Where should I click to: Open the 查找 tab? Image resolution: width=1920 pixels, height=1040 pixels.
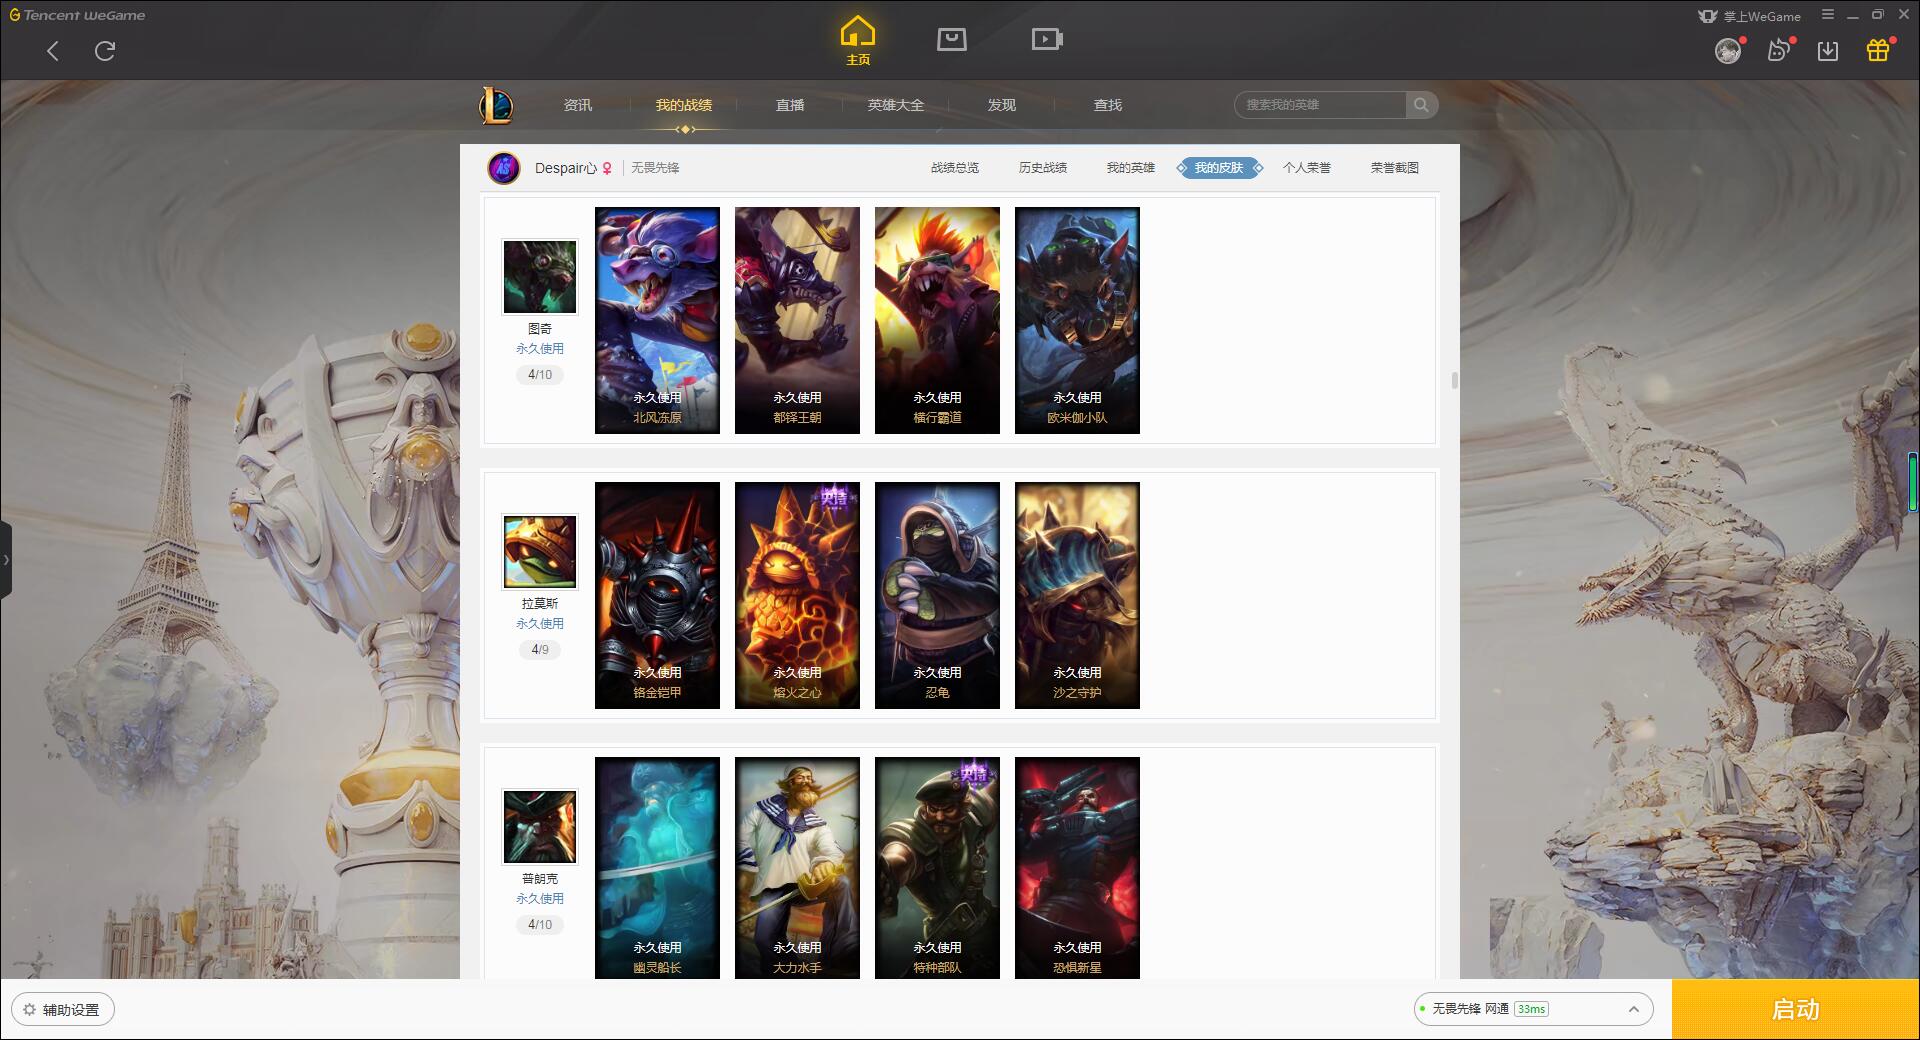[1108, 105]
